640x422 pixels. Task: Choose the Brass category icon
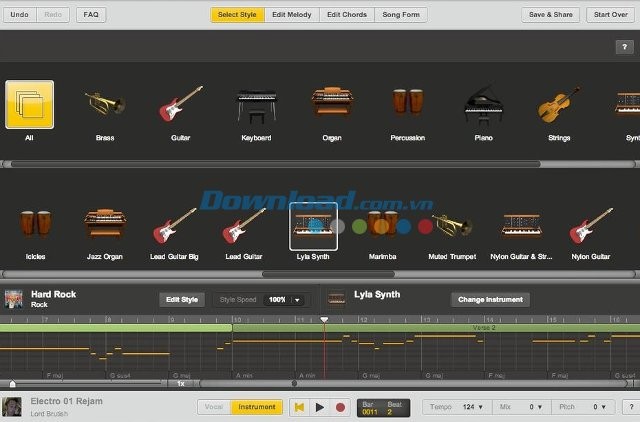point(105,104)
